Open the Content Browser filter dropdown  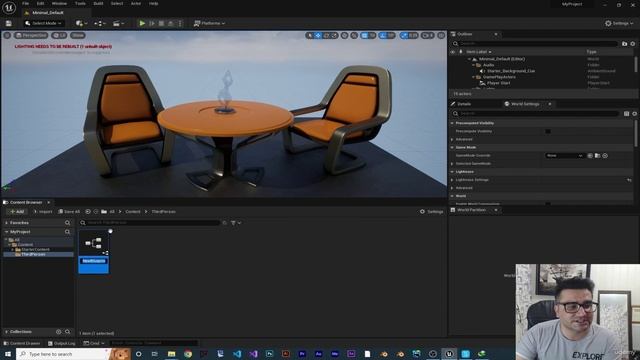(x=236, y=223)
